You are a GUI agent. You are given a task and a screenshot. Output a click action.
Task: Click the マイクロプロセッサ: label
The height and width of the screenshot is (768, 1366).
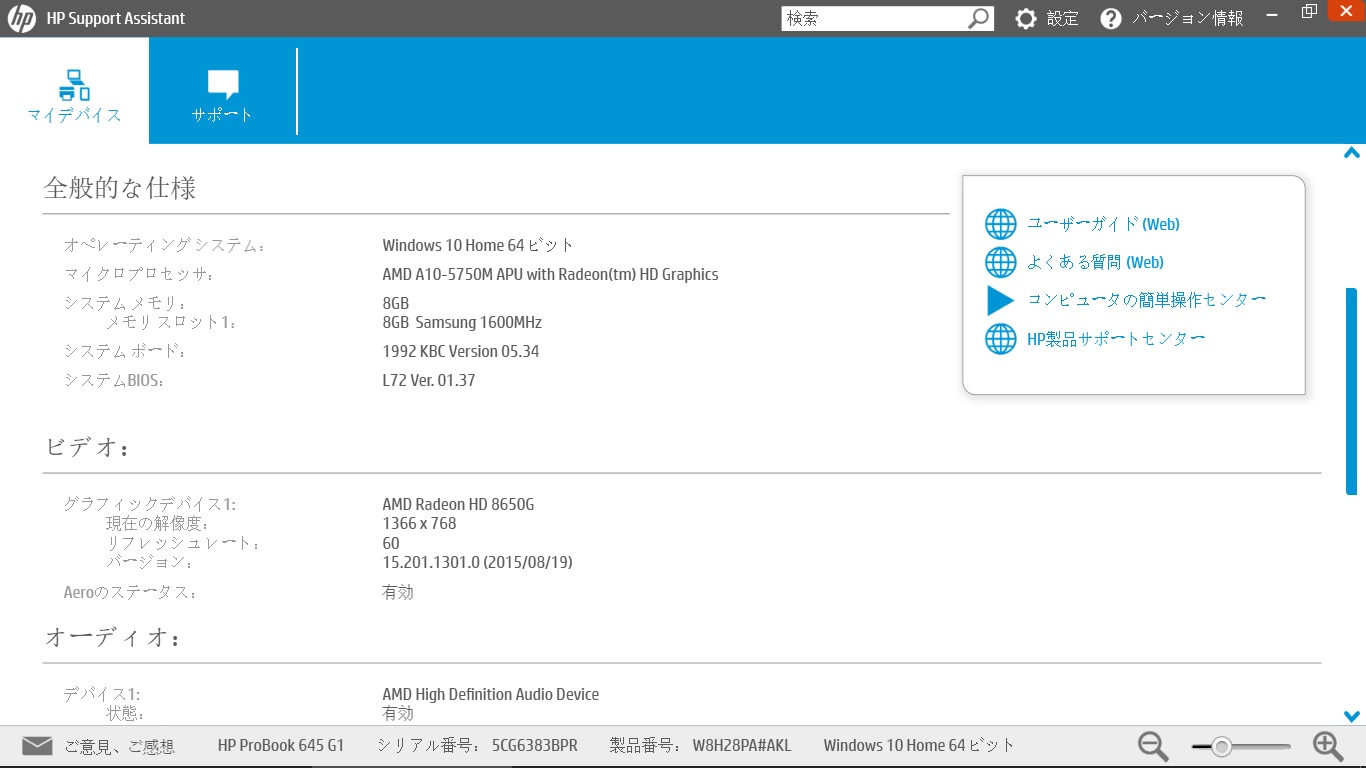[x=139, y=274]
